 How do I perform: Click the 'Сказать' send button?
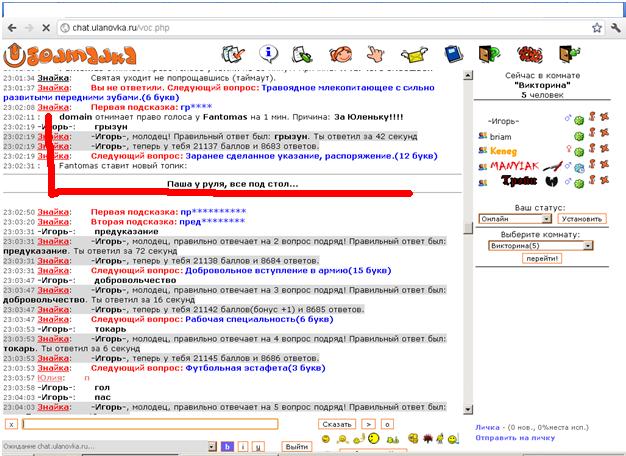[336, 424]
